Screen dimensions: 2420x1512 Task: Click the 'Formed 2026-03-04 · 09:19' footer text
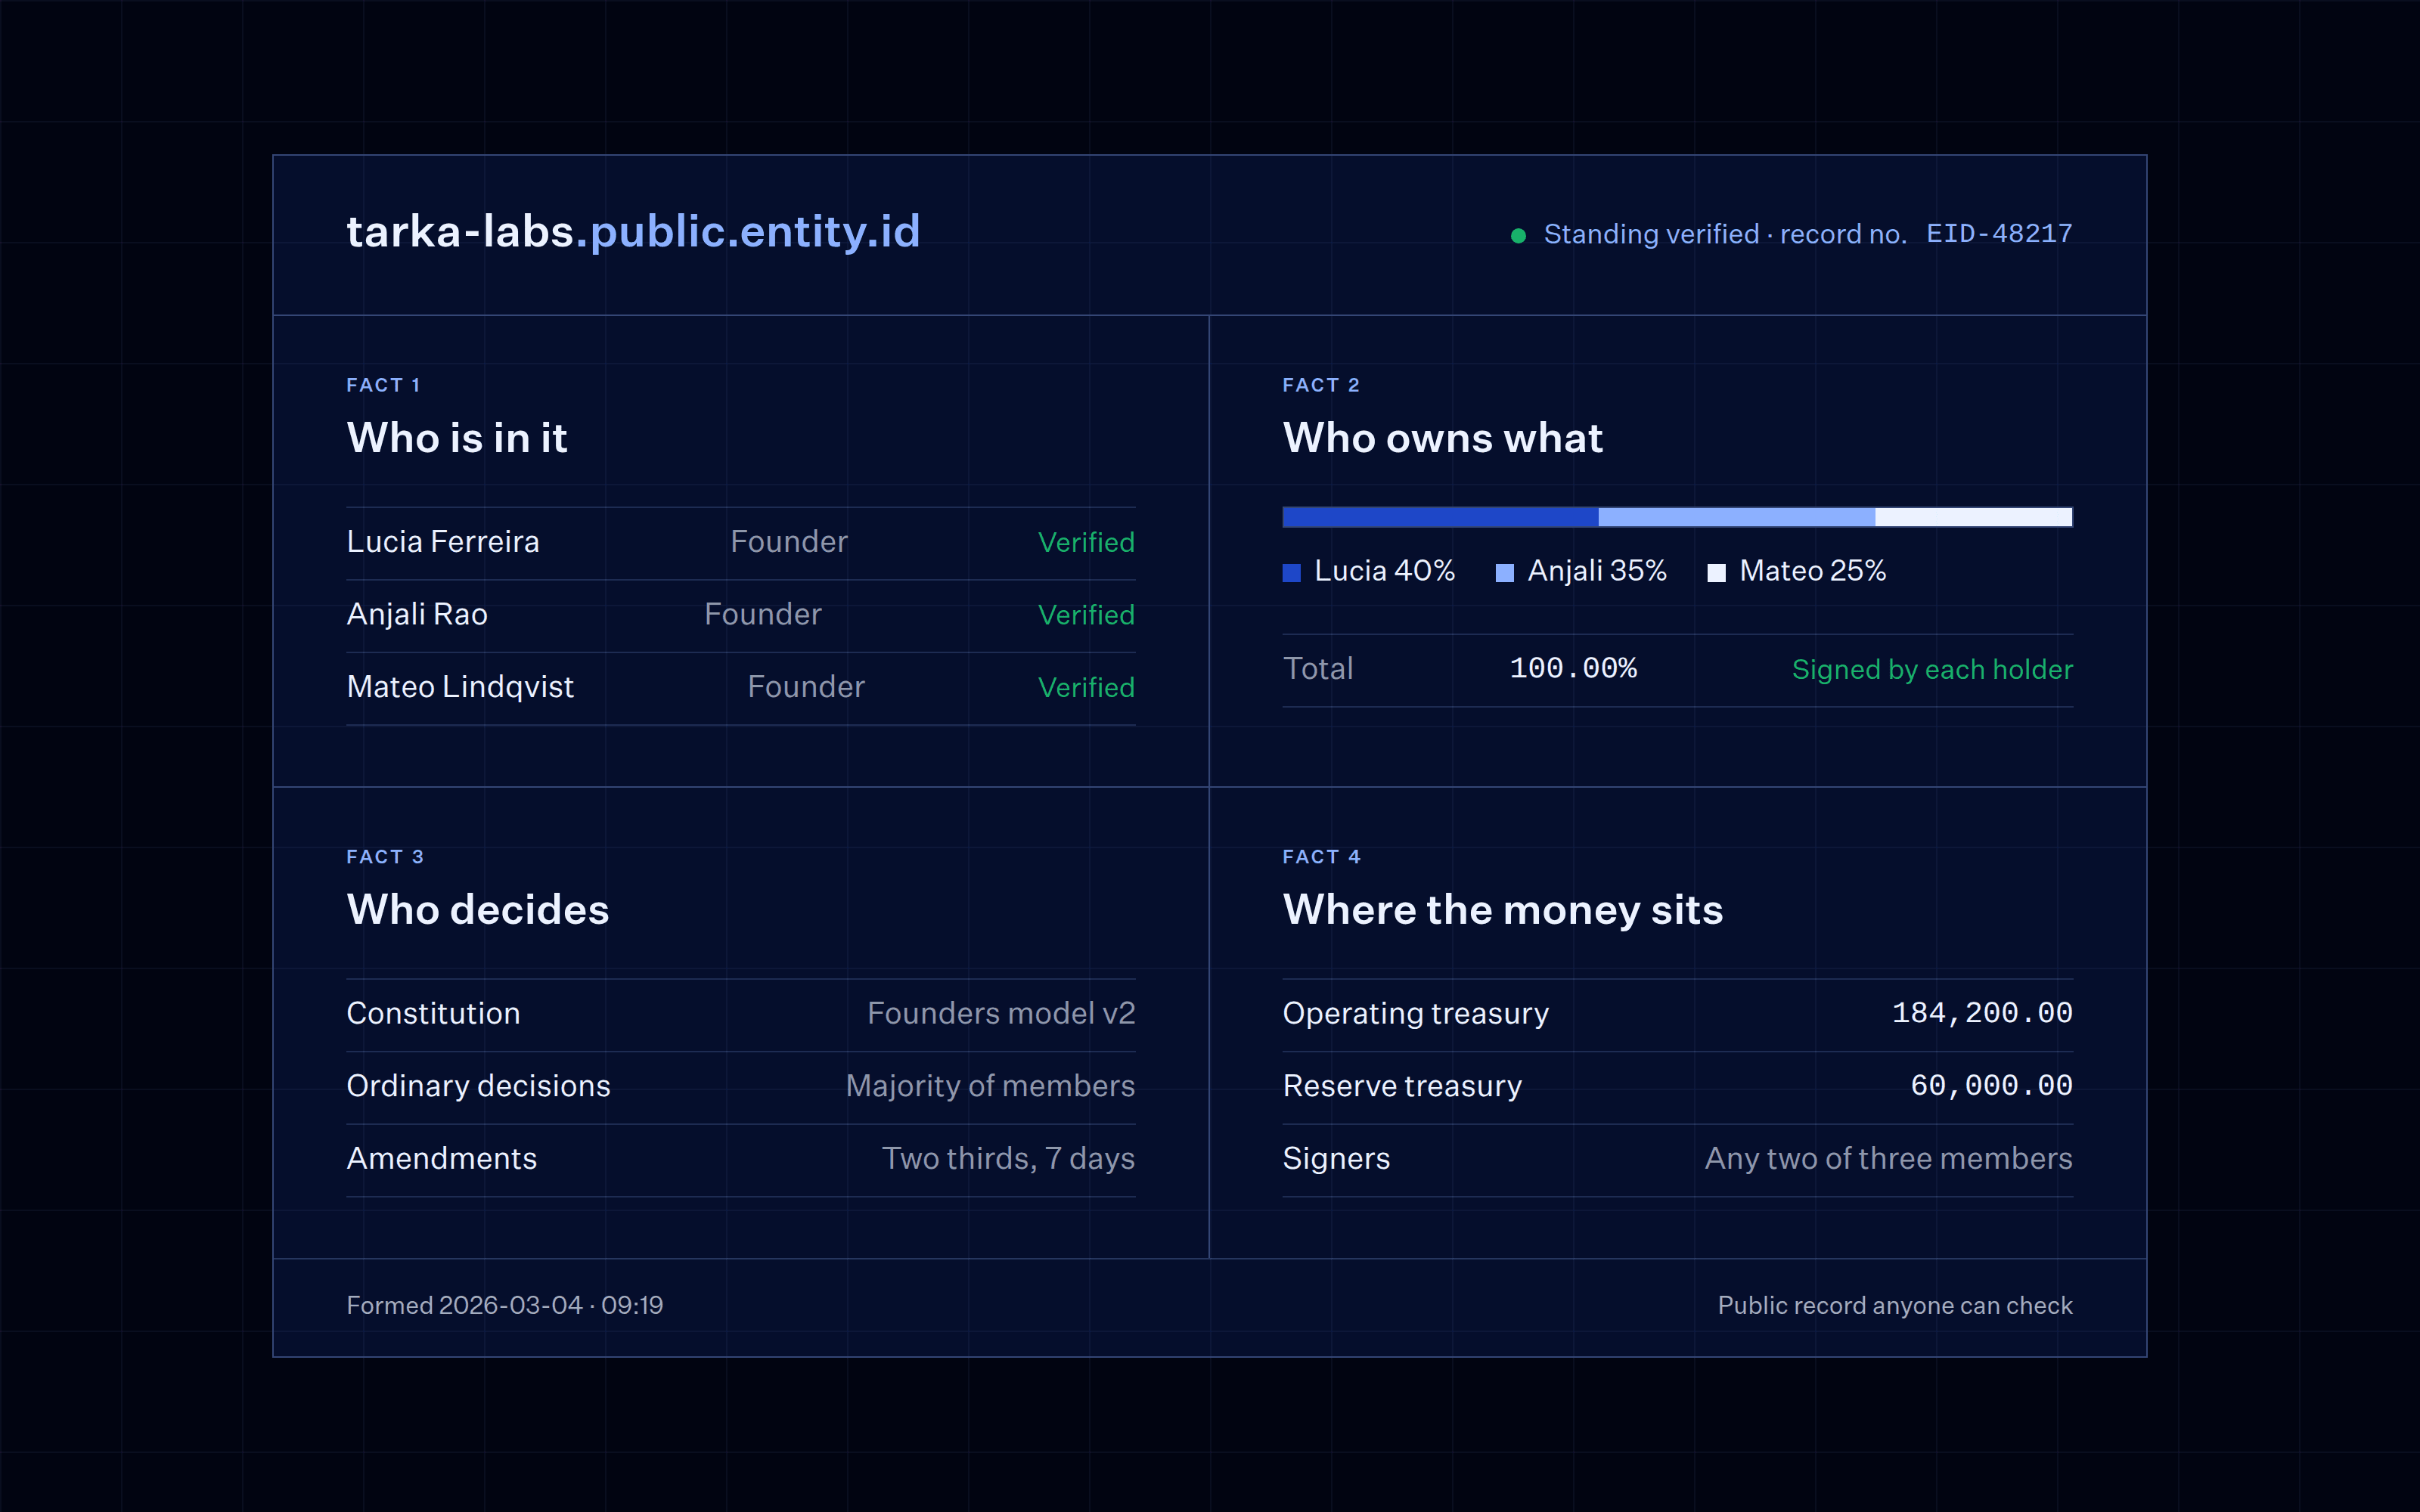coord(505,1306)
